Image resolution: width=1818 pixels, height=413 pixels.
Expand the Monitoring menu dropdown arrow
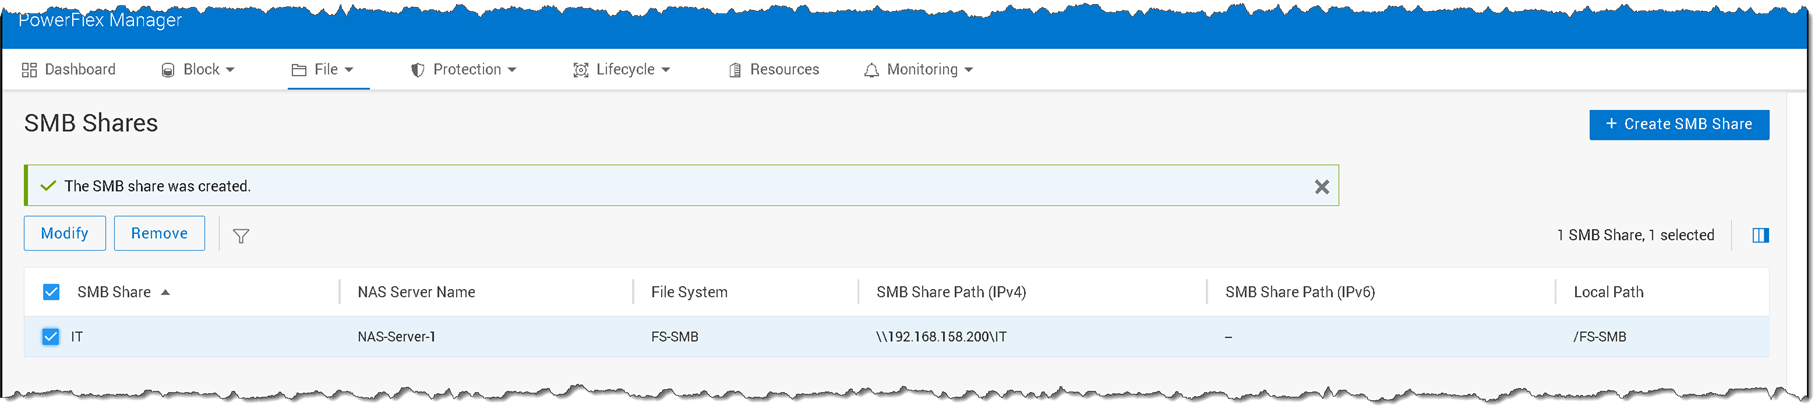click(x=968, y=70)
